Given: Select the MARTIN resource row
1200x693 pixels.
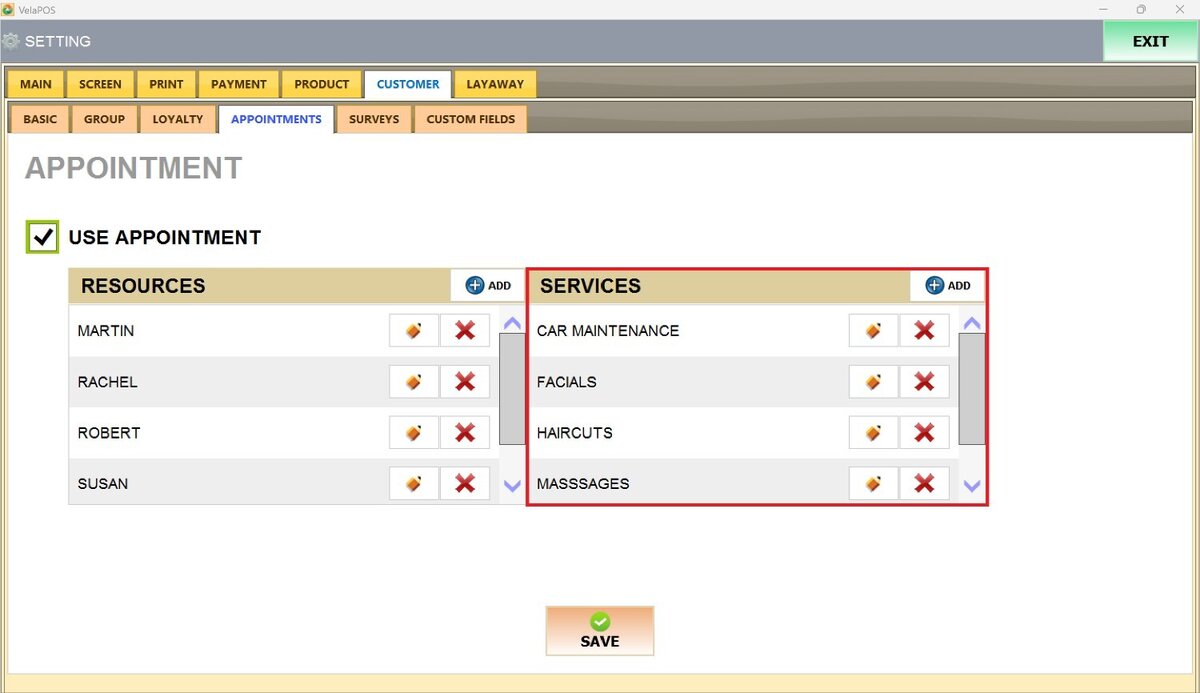Looking at the screenshot, I should [284, 331].
